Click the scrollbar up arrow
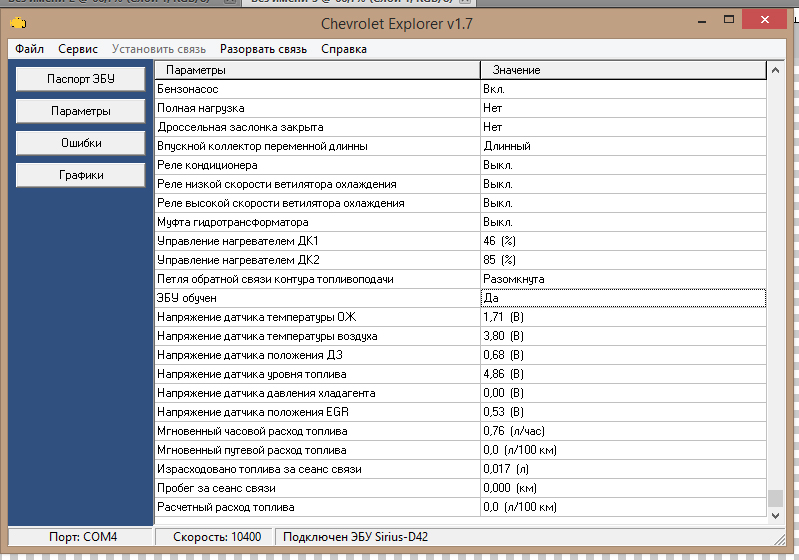The height and width of the screenshot is (560, 799). point(775,70)
